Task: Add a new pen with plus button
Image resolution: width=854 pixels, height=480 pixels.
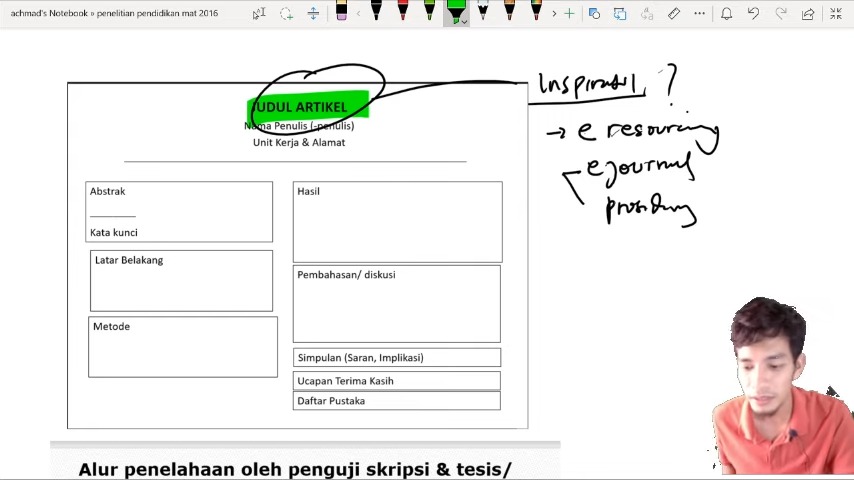Action: click(x=569, y=14)
